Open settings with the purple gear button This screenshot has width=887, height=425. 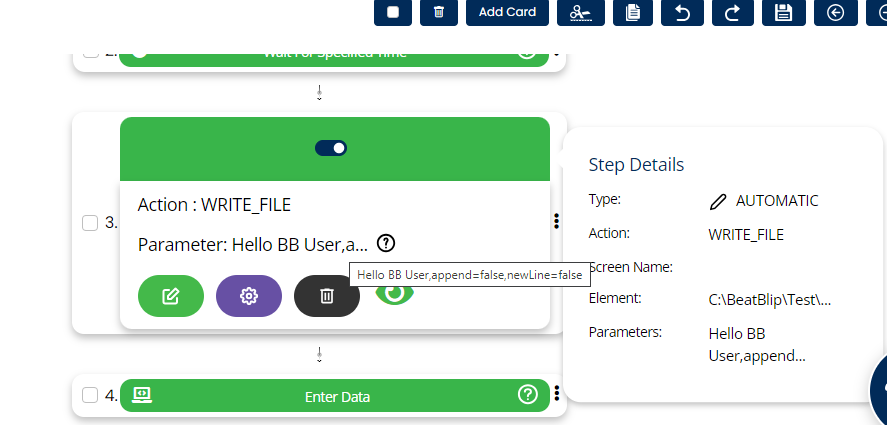(249, 295)
